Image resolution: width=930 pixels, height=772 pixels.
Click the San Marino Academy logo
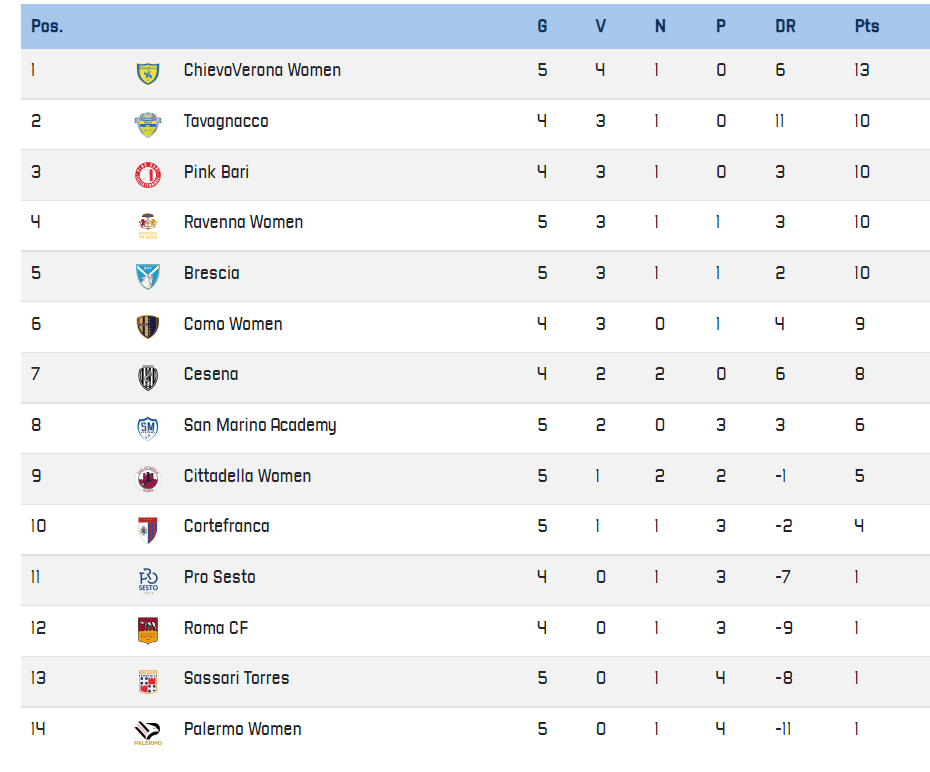click(x=147, y=427)
